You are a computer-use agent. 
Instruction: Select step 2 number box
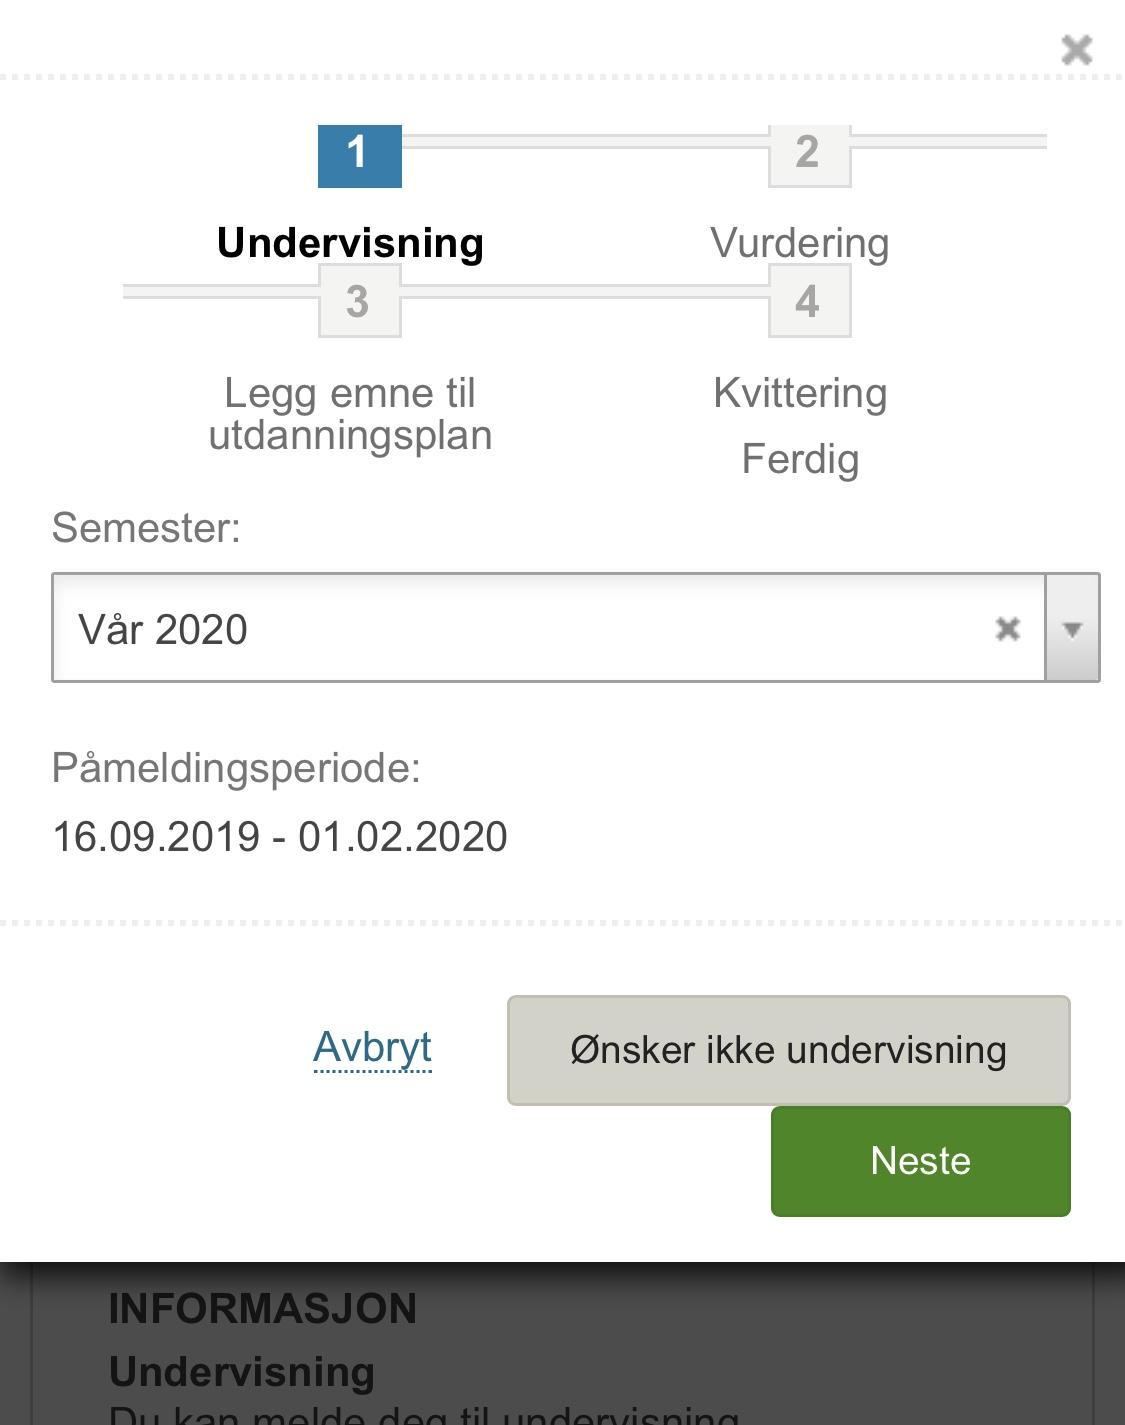pyautogui.click(x=809, y=156)
